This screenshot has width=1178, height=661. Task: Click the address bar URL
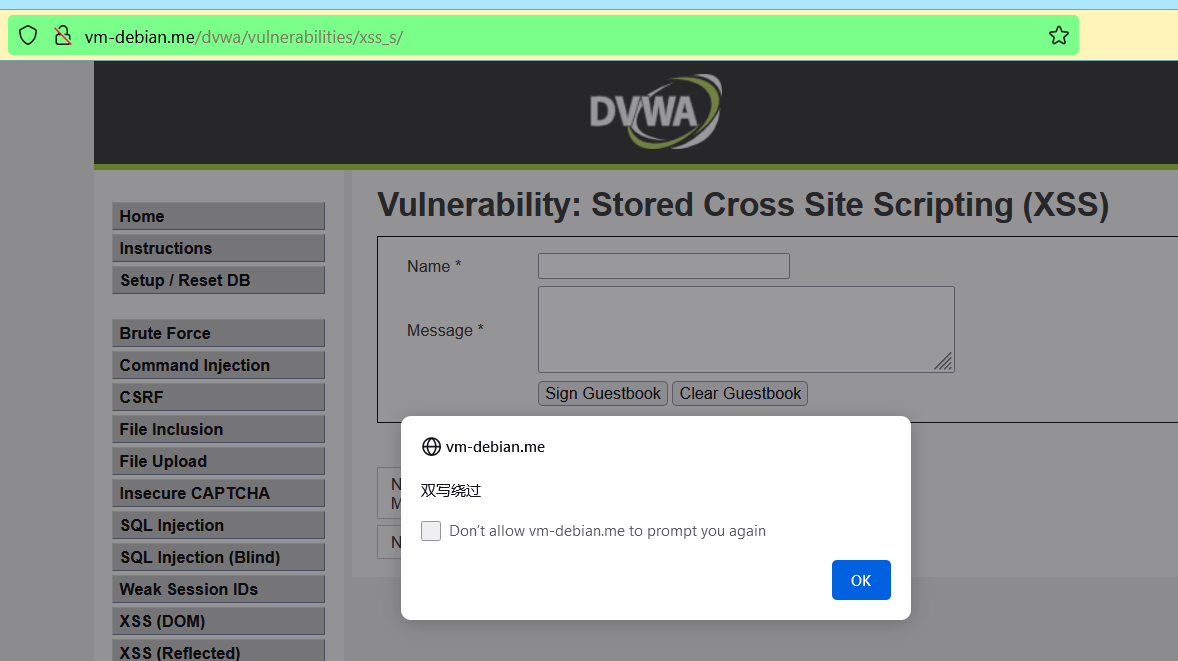(243, 37)
